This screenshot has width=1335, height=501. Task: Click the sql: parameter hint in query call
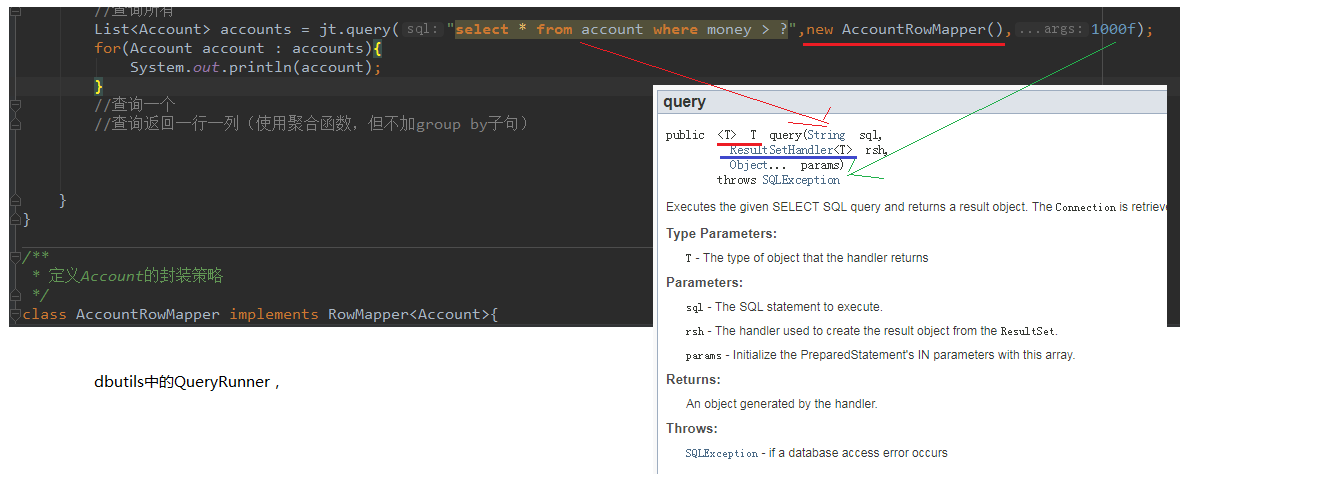(x=423, y=30)
